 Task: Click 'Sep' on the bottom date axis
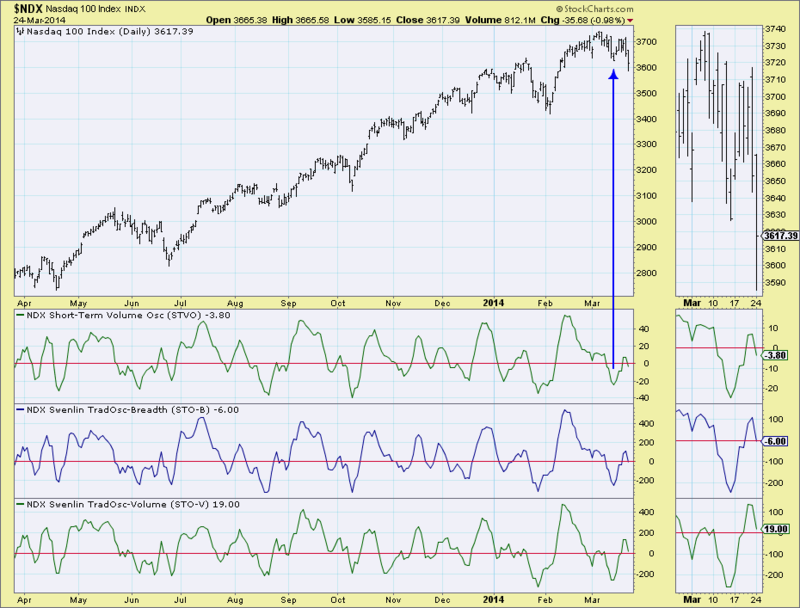[288, 600]
